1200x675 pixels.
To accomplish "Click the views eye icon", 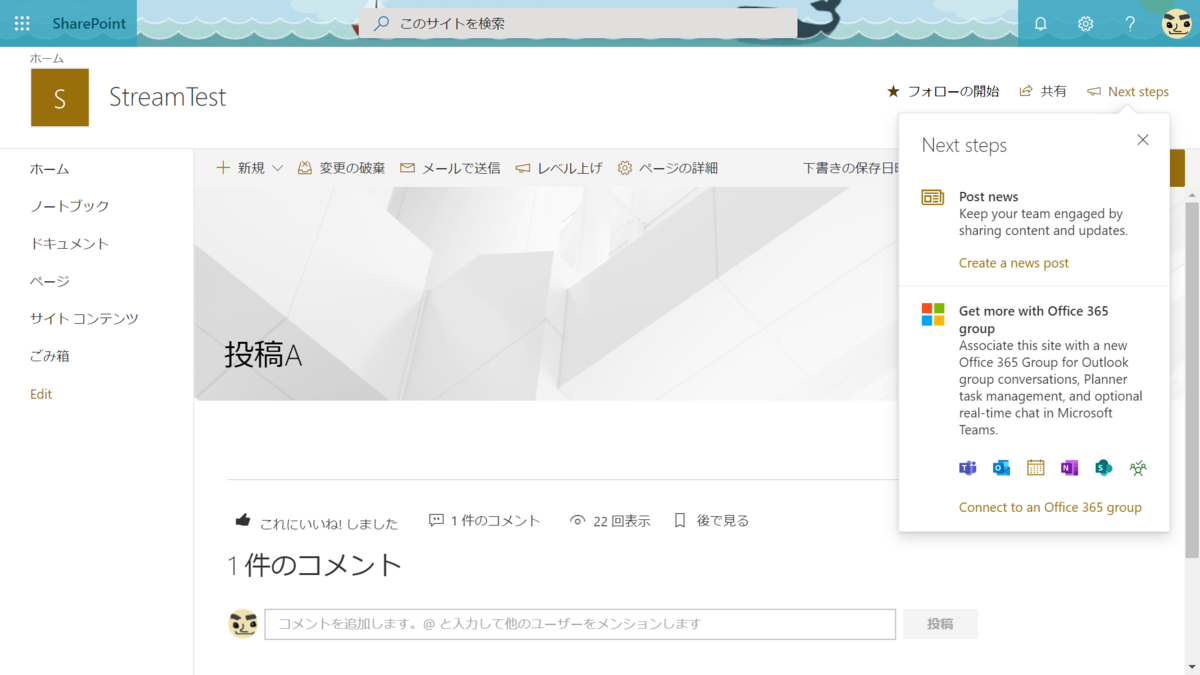I will pyautogui.click(x=577, y=520).
